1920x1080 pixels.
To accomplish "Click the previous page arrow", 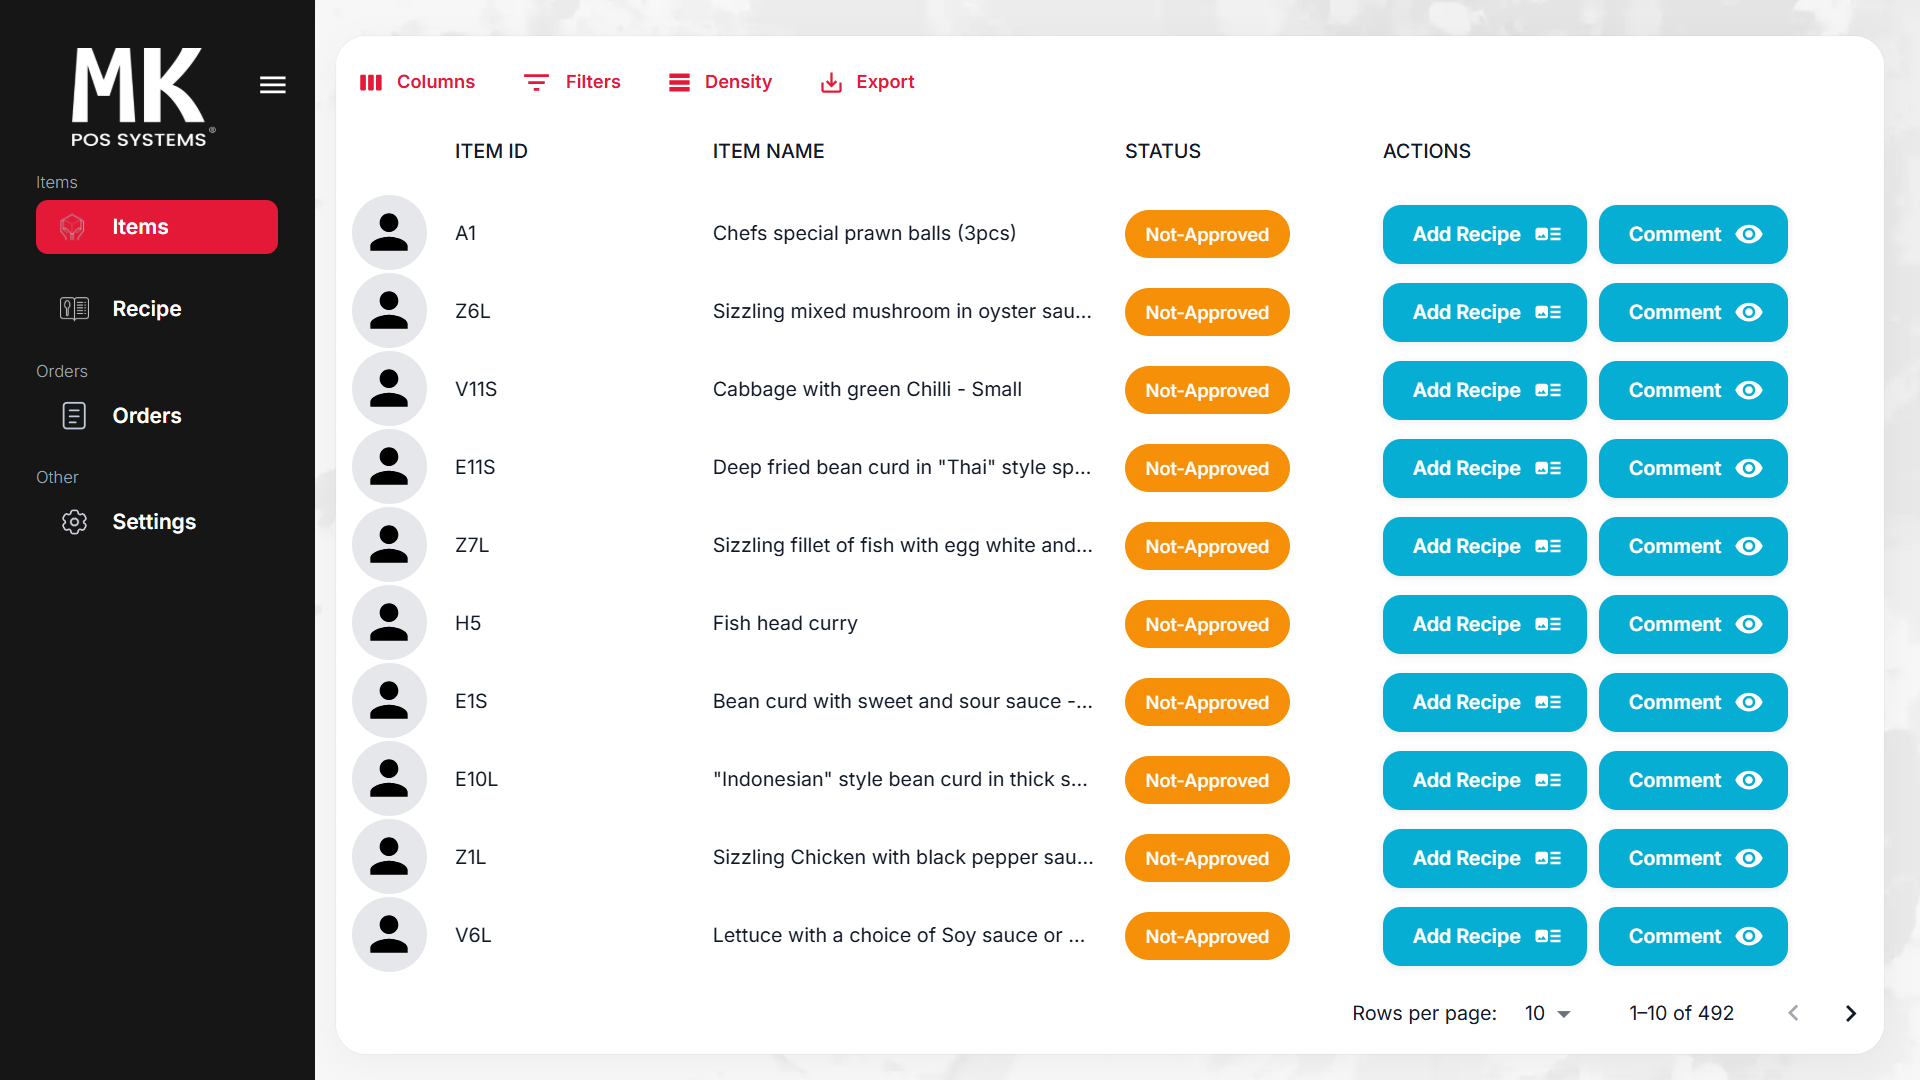I will point(1793,1013).
